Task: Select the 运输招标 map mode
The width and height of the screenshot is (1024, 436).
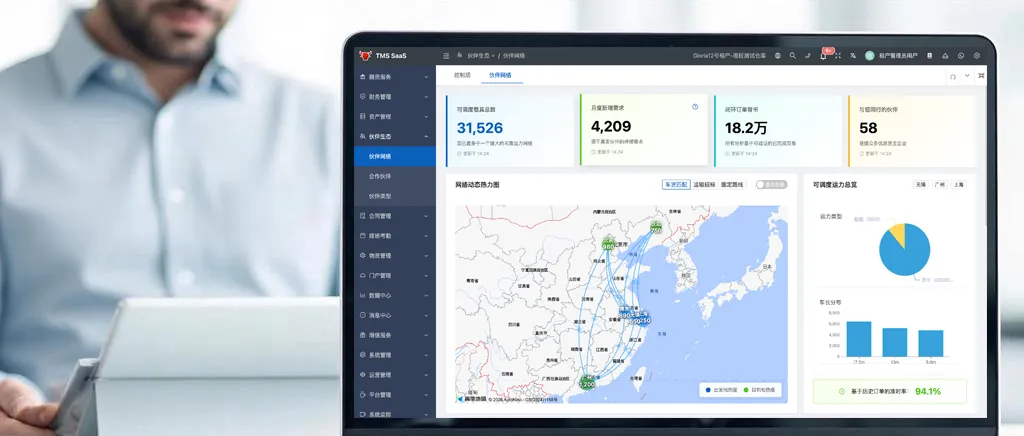Action: 703,185
